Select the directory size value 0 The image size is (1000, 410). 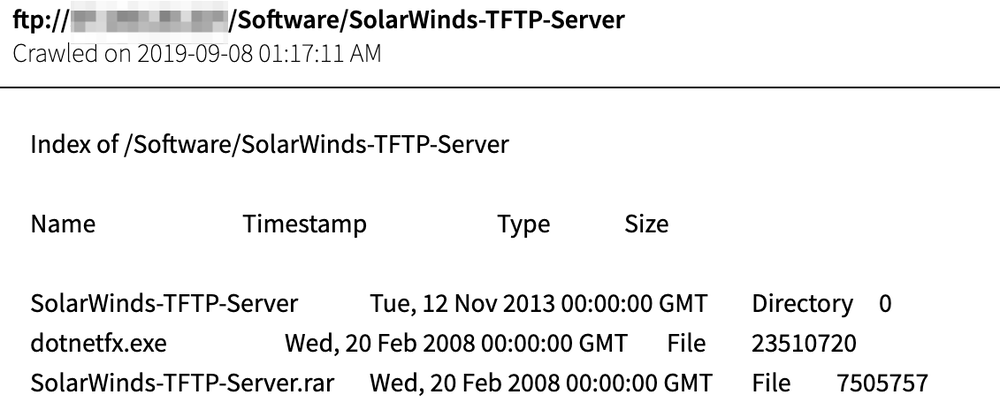click(885, 304)
